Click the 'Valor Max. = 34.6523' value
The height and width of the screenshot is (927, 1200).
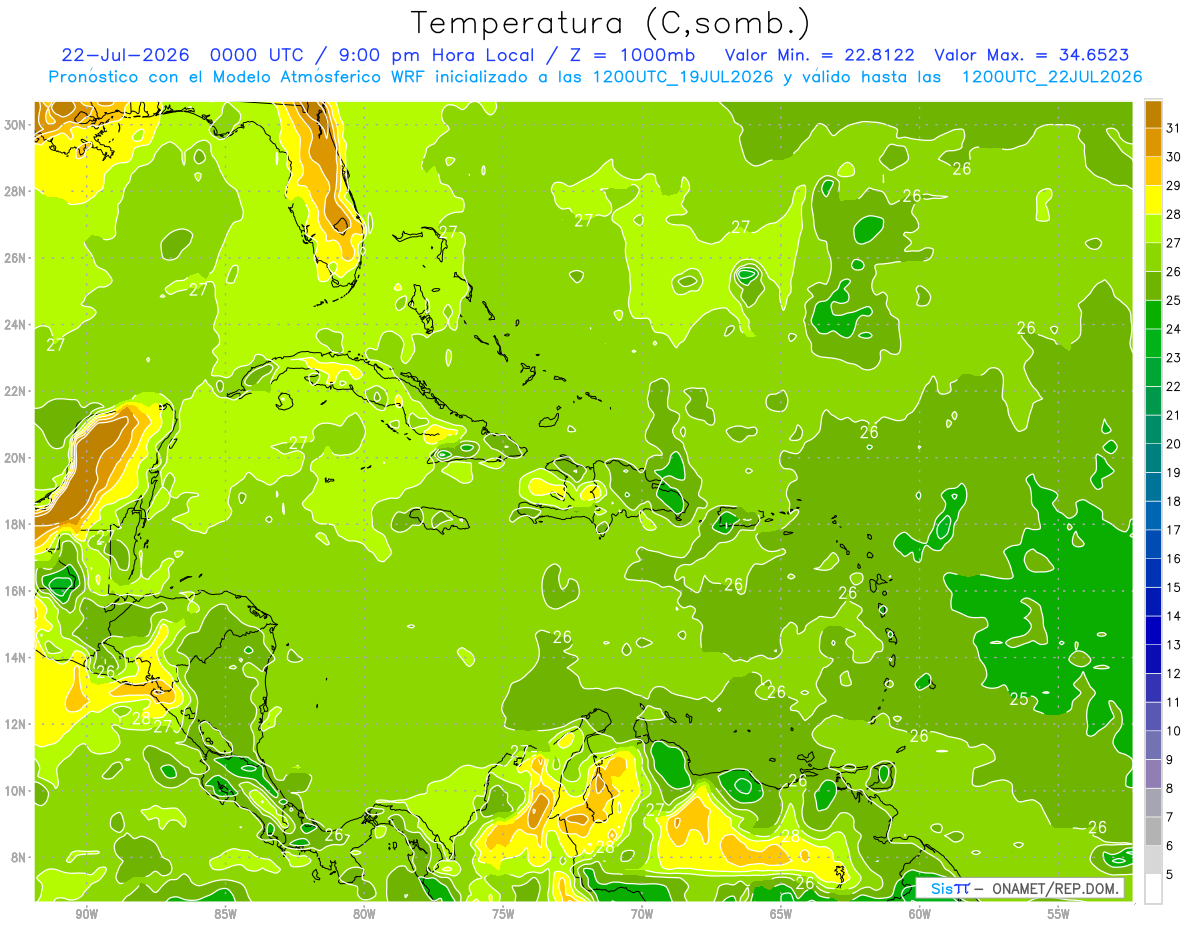1031,55
